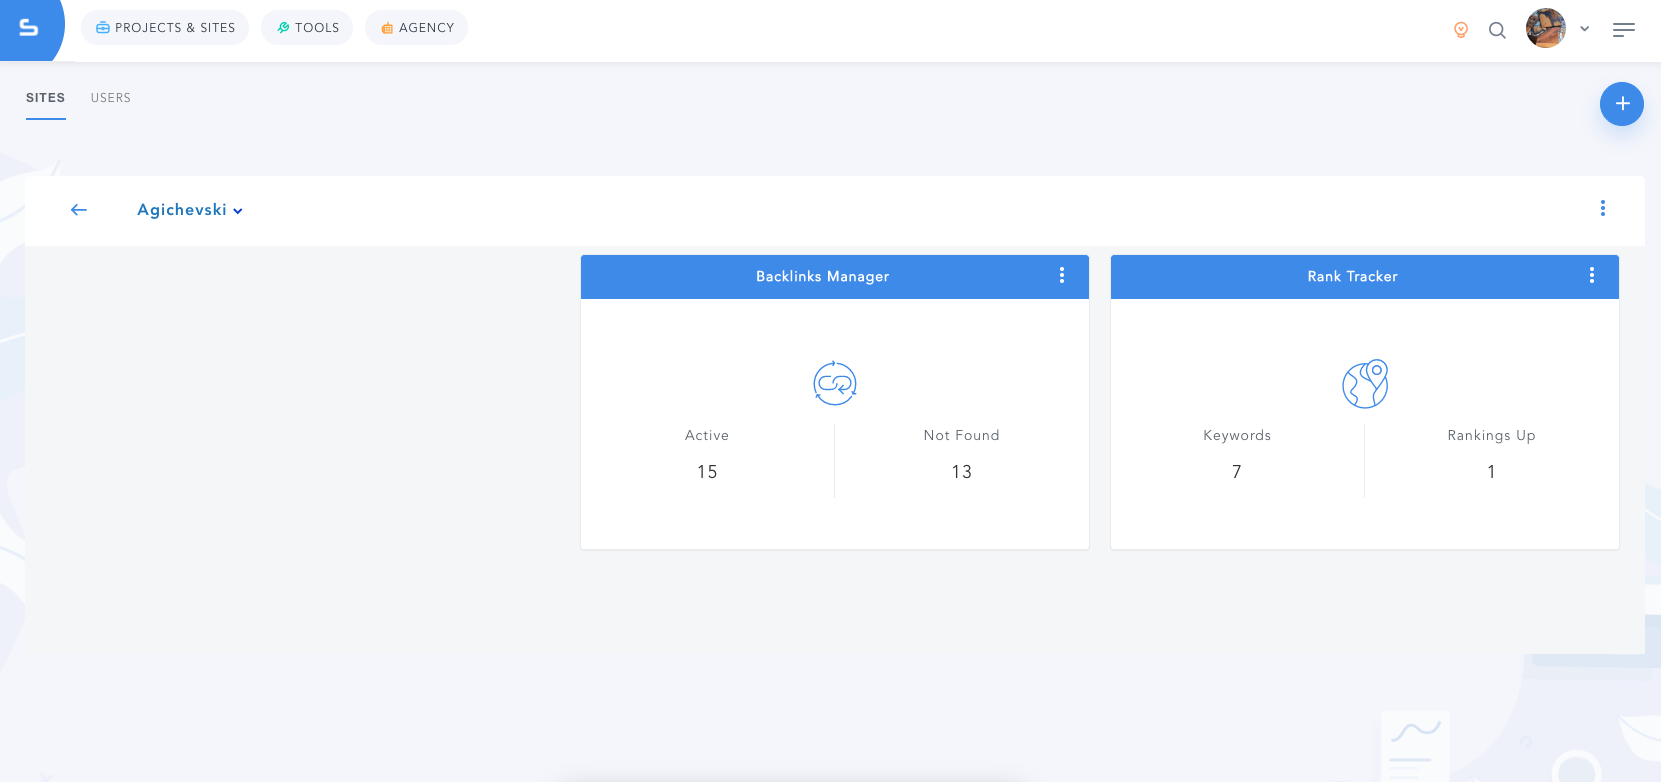Image resolution: width=1661 pixels, height=782 pixels.
Task: Click the user profile avatar
Action: 1546,28
